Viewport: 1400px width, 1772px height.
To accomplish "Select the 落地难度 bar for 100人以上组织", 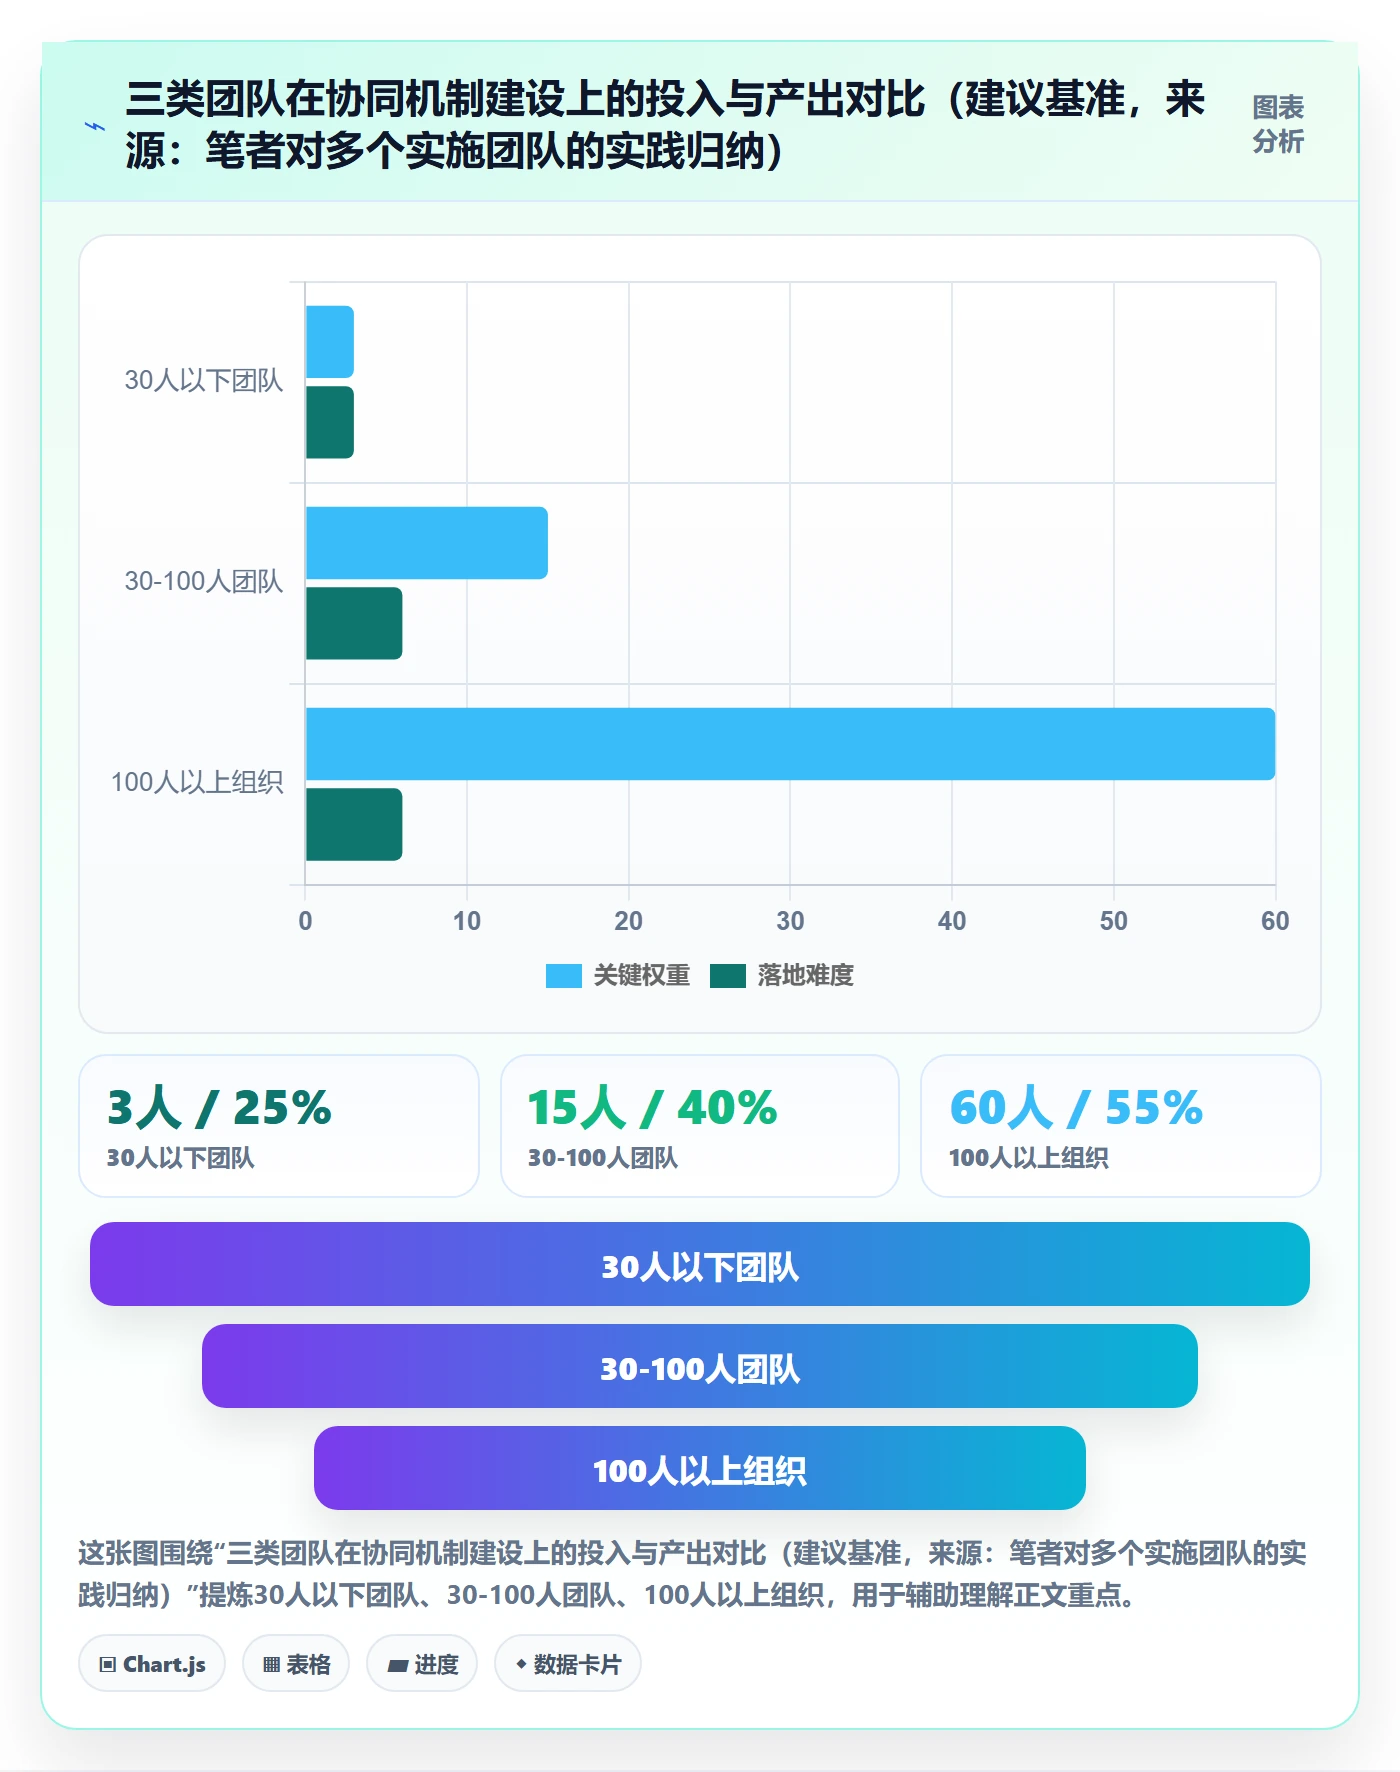I will pyautogui.click(x=354, y=824).
